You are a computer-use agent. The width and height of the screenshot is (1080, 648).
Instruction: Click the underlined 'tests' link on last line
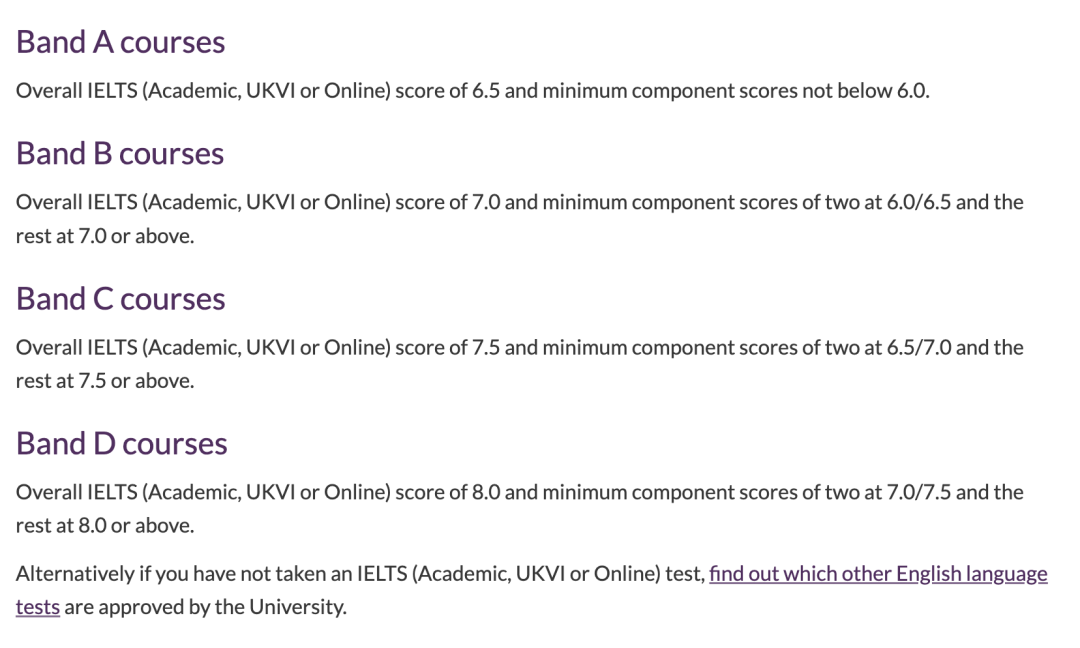coord(38,607)
